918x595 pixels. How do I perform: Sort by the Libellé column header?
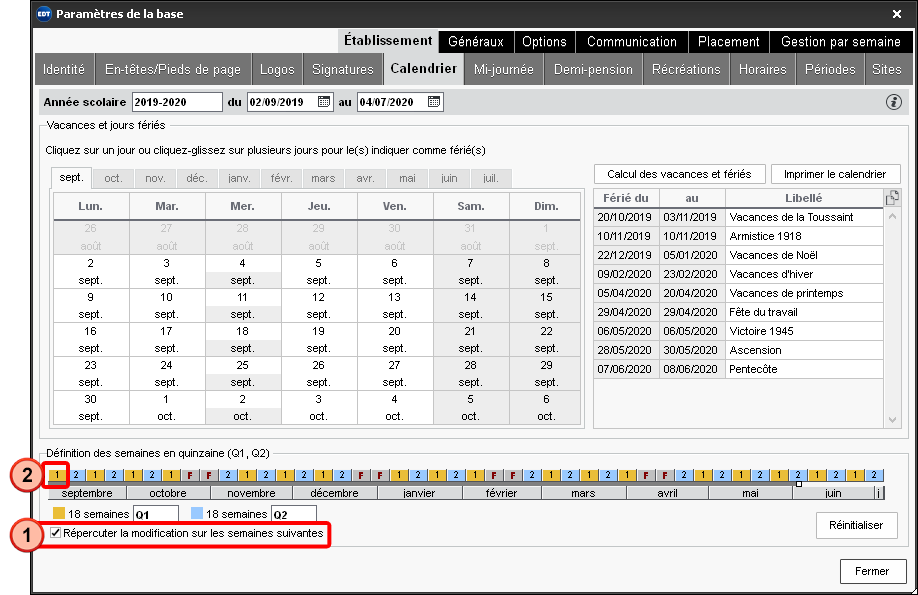pyautogui.click(x=804, y=198)
